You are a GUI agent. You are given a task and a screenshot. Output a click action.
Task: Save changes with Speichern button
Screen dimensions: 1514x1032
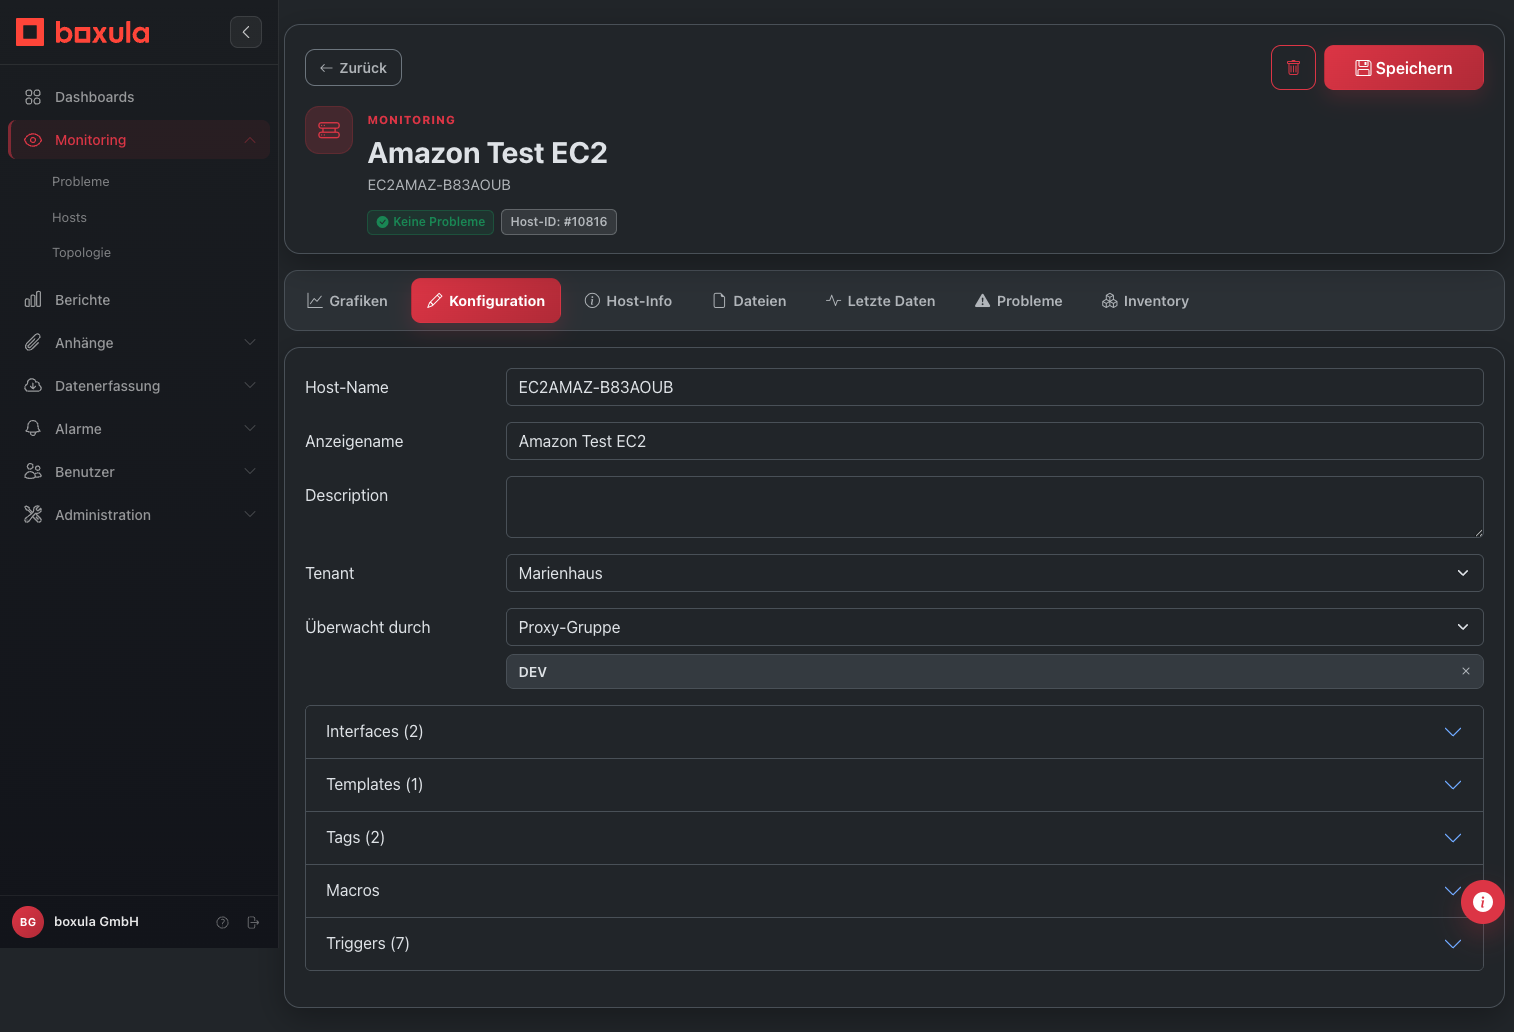point(1404,68)
